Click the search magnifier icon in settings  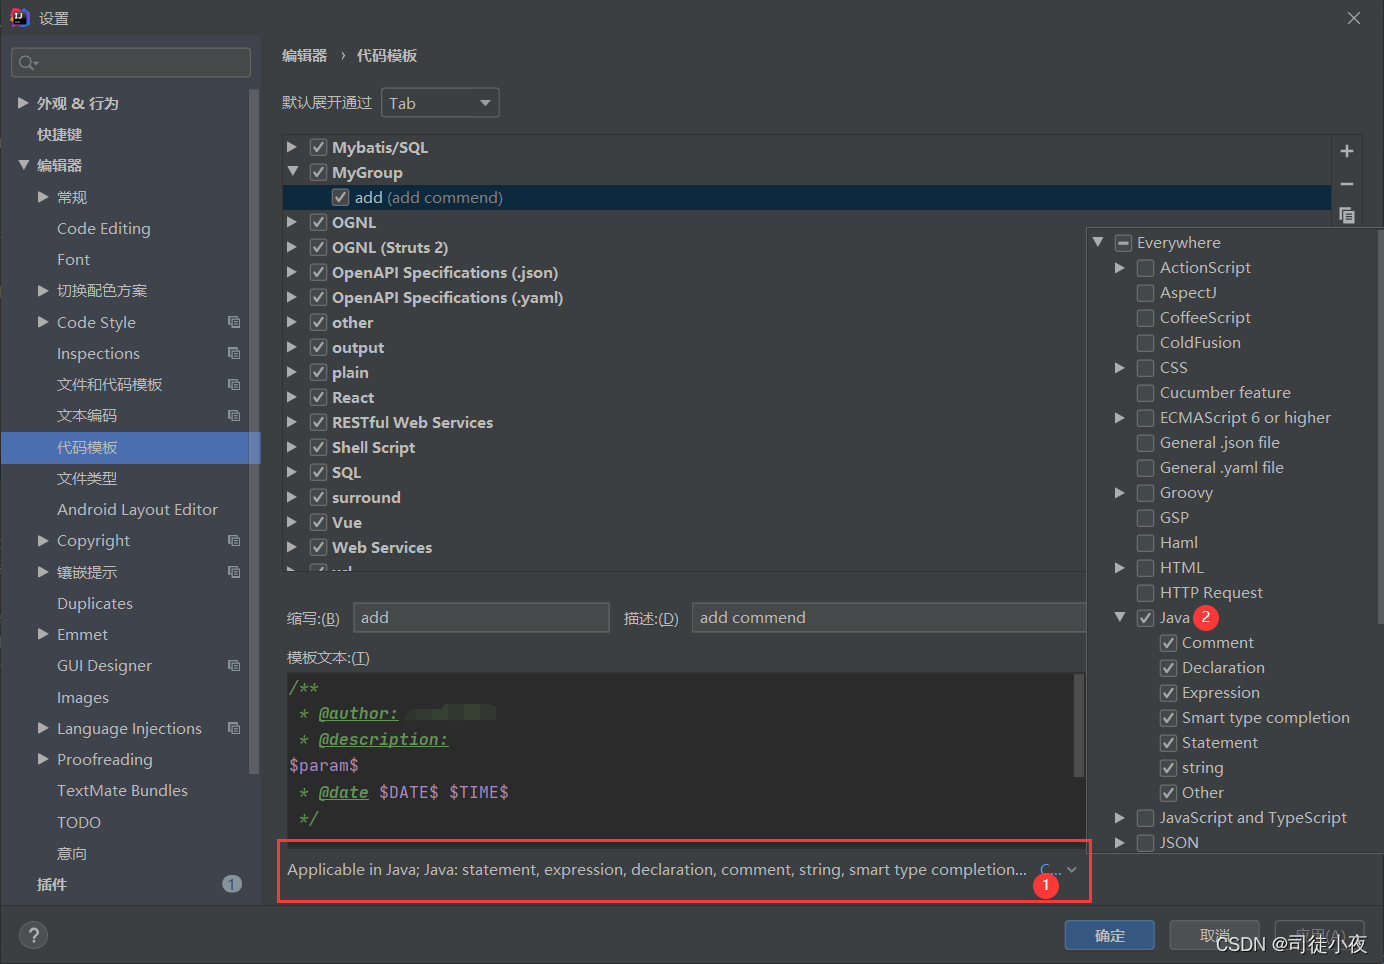pyautogui.click(x=27, y=63)
